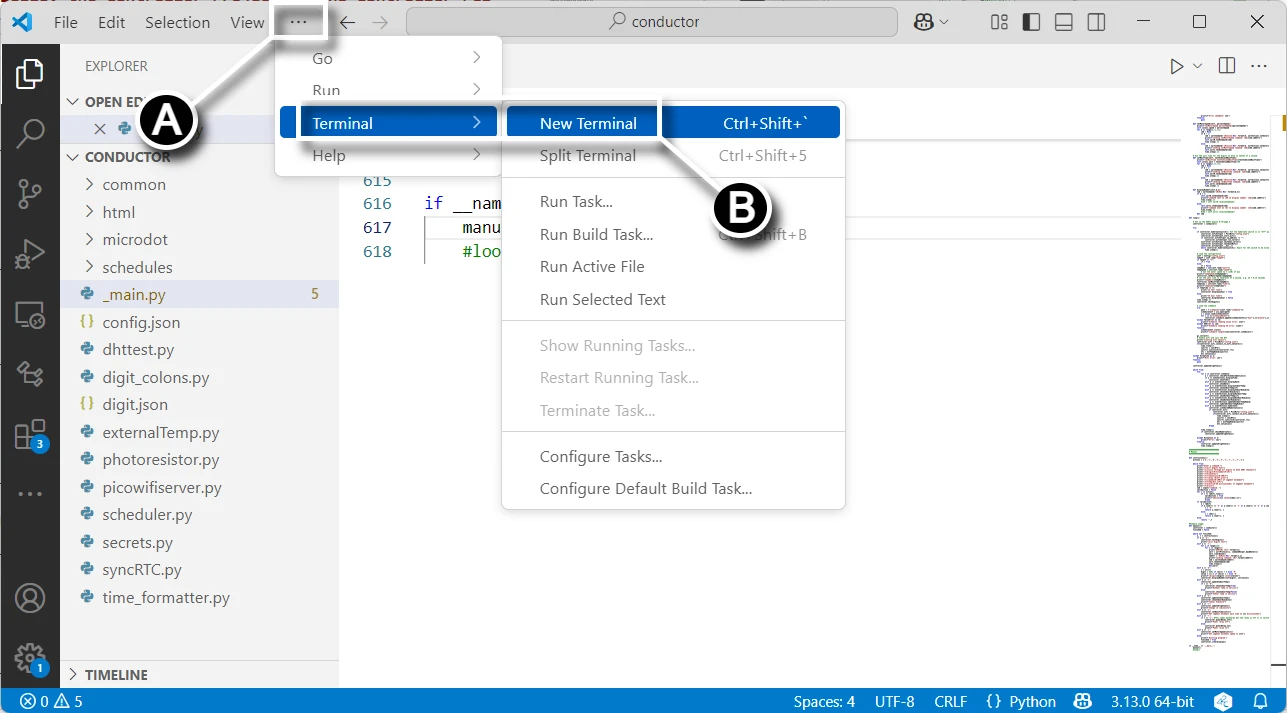The image size is (1287, 713).
Task: Expand the common folder
Action: [x=200, y=184]
